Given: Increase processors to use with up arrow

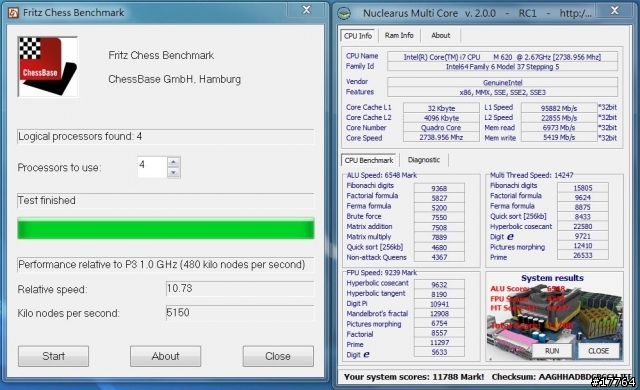Looking at the screenshot, I should coord(173,162).
